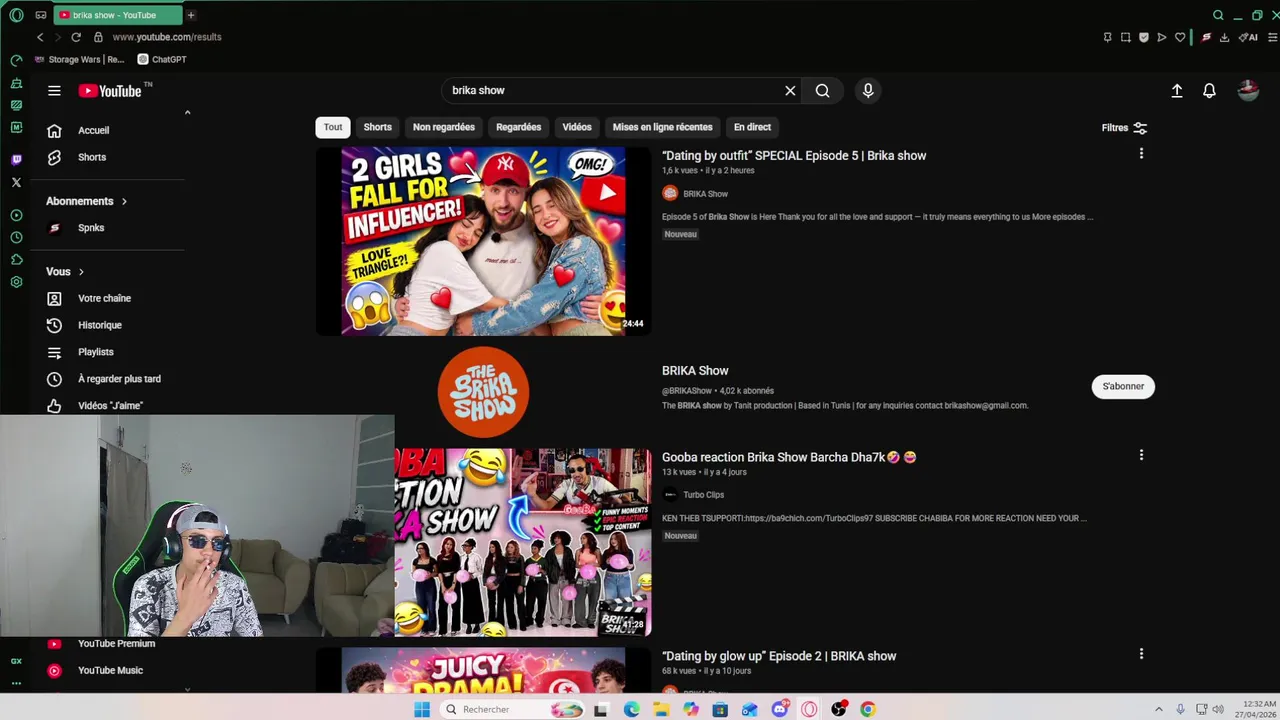This screenshot has height=720, width=1280.
Task: Open browser downloads icon
Action: click(1224, 37)
